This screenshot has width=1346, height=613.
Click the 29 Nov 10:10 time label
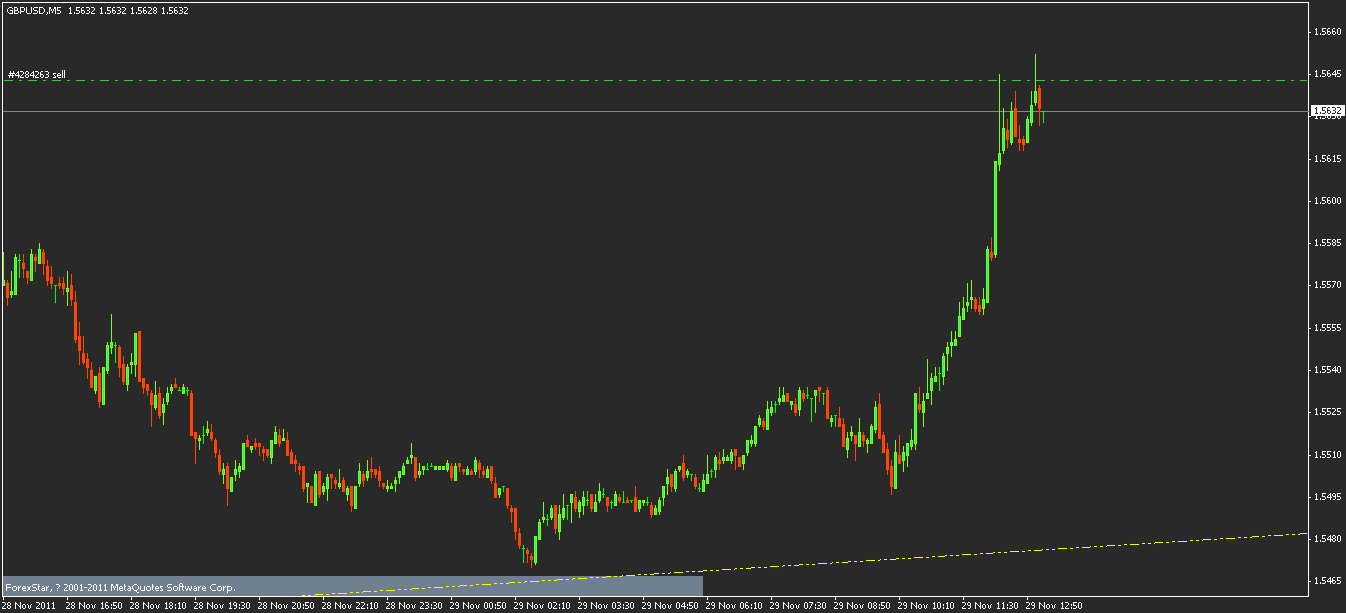(x=926, y=605)
